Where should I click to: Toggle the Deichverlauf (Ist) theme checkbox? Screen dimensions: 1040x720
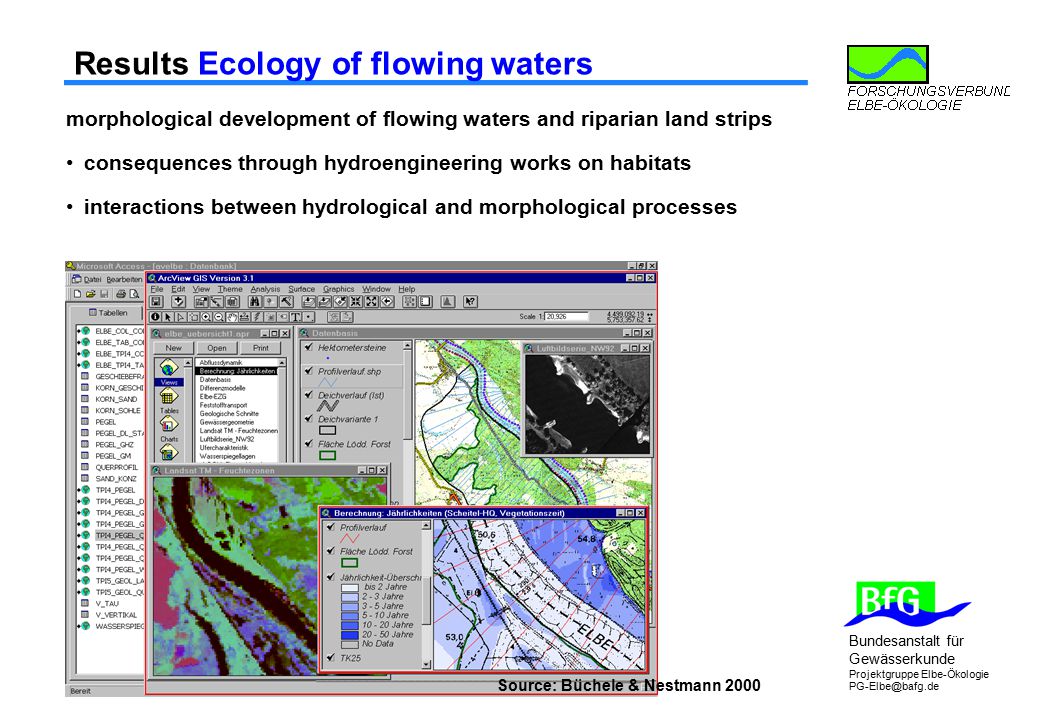308,394
